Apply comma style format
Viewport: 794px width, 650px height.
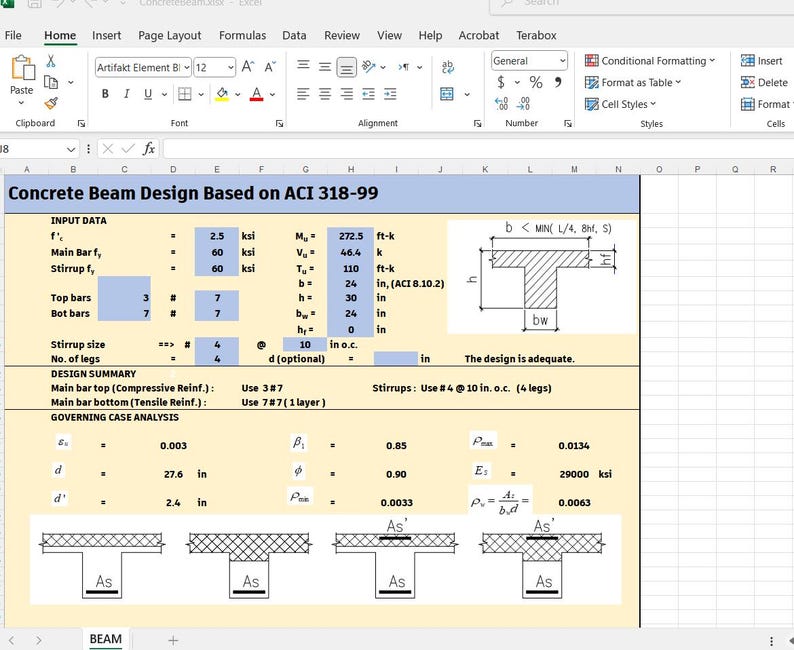coord(558,82)
